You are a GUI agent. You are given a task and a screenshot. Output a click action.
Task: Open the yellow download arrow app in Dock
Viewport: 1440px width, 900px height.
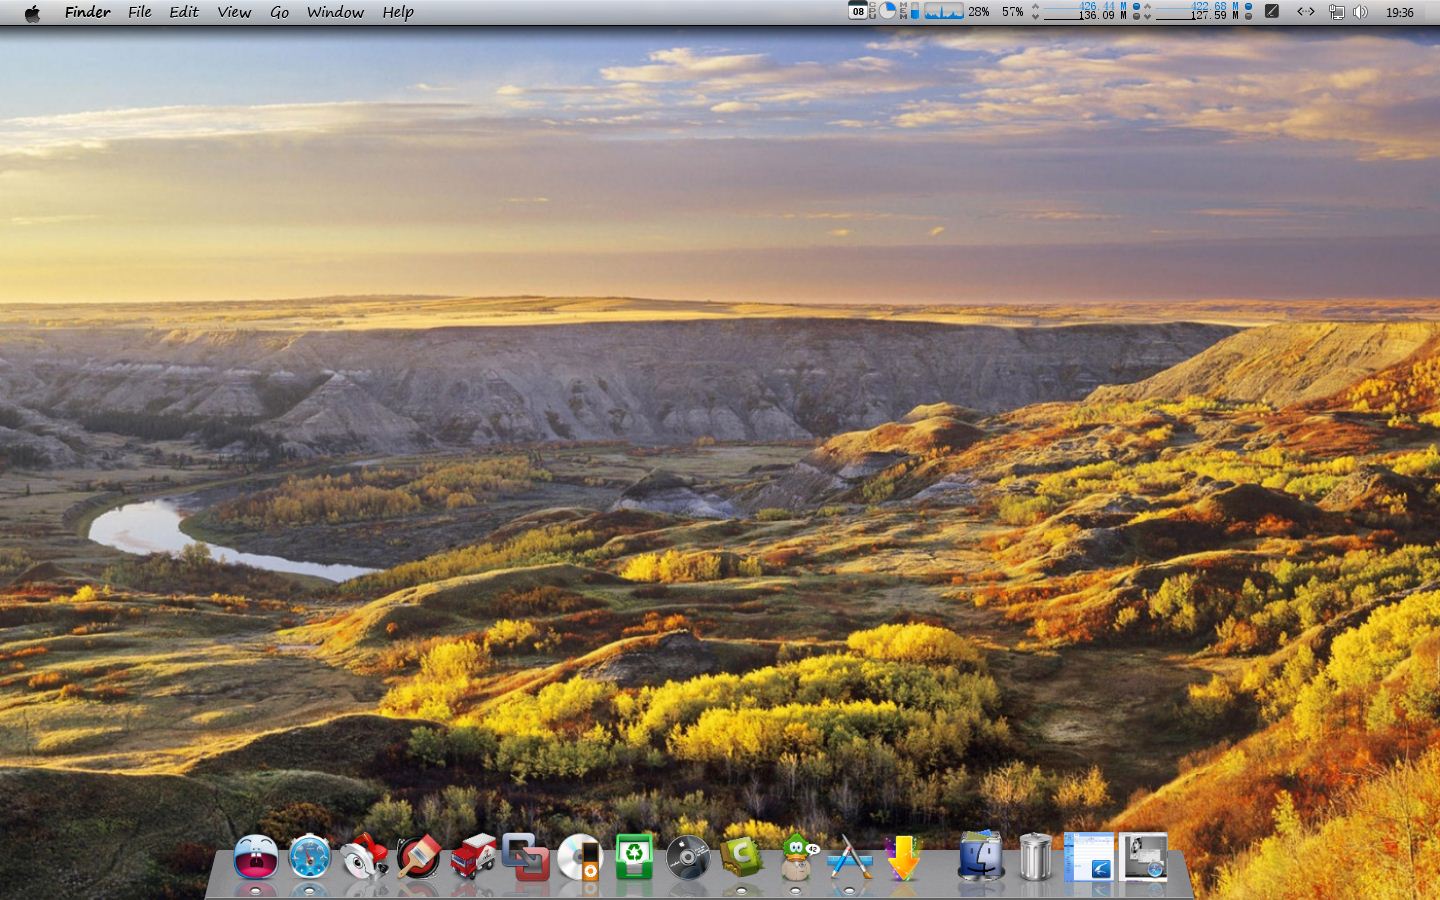click(x=904, y=857)
